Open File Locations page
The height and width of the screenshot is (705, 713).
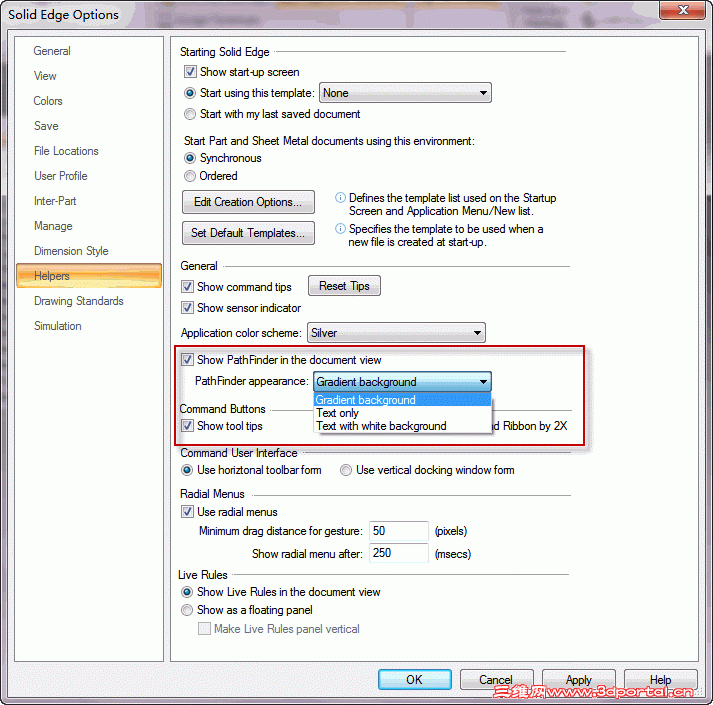point(66,151)
